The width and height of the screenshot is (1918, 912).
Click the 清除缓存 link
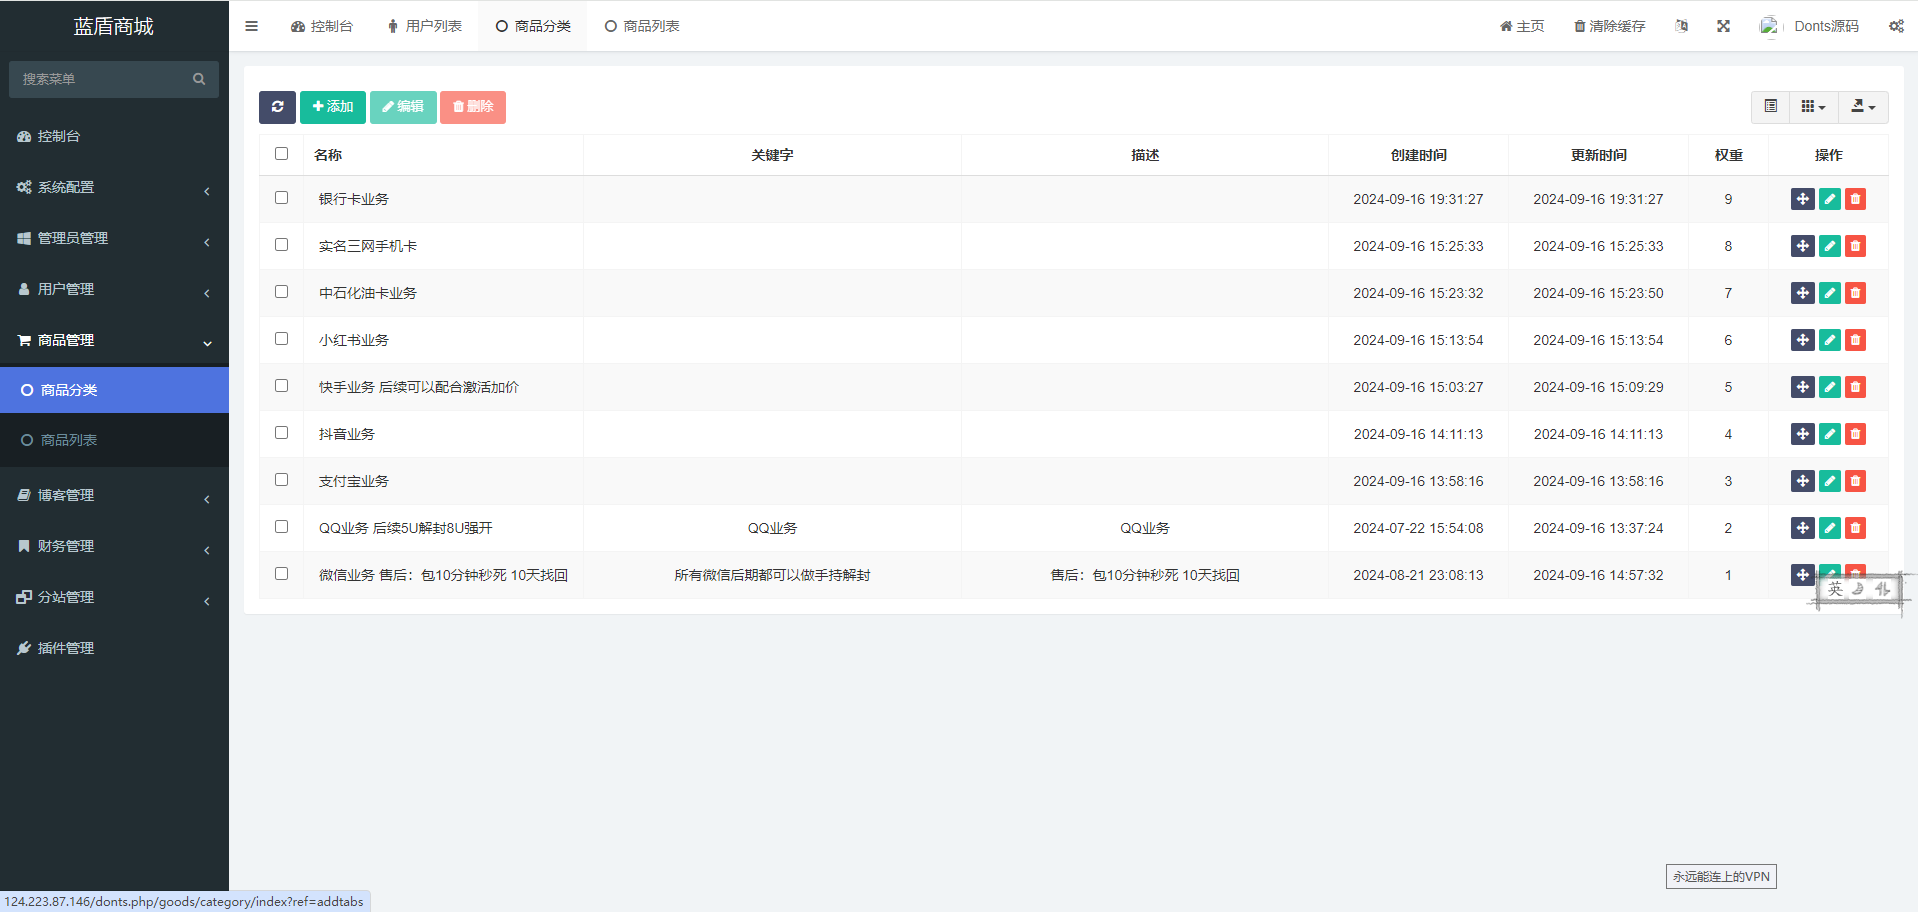point(1610,26)
